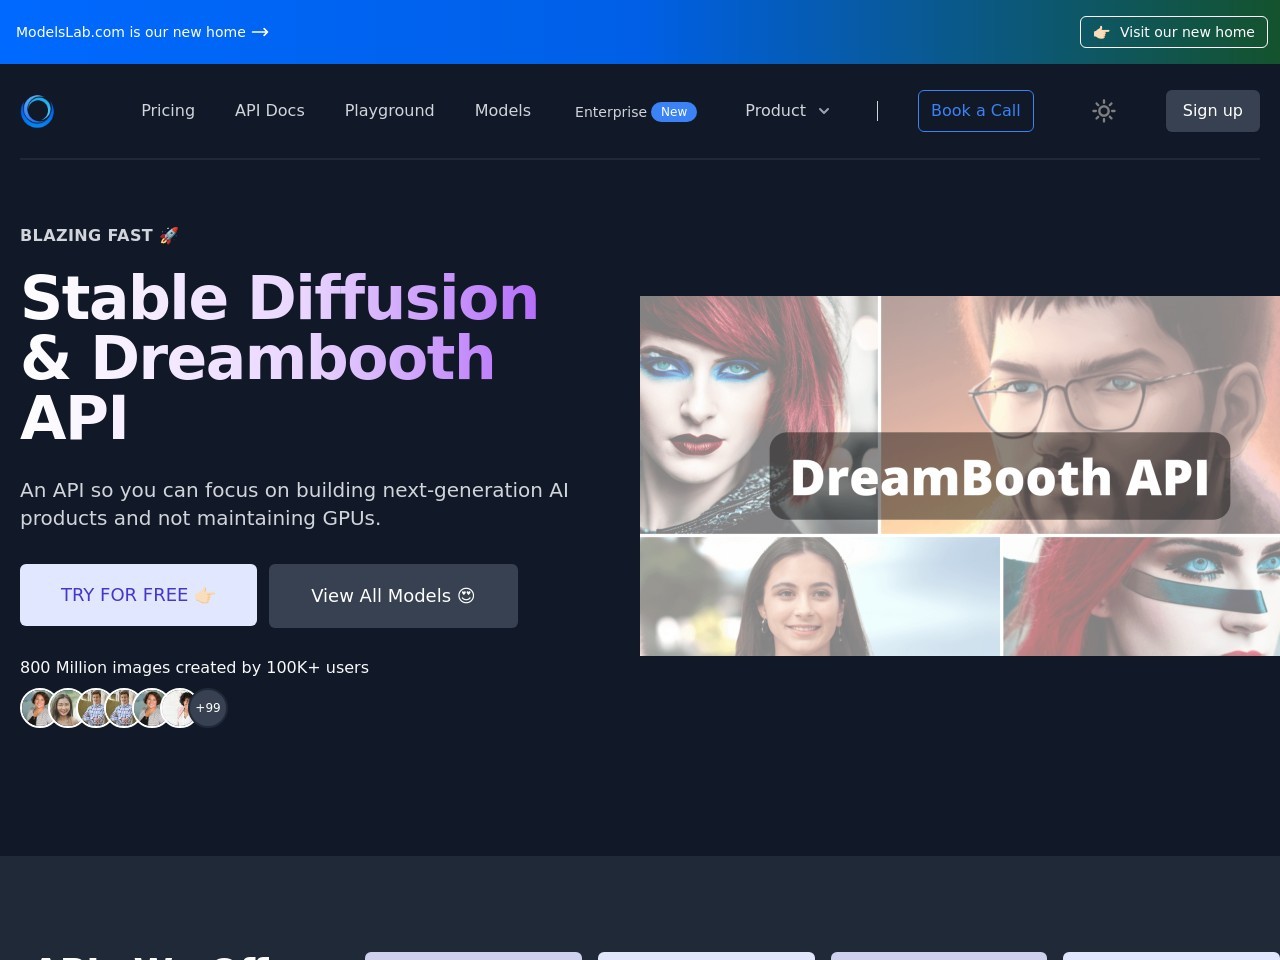Viewport: 1280px width, 960px height.
Task: Click the Book a Call button
Action: [x=976, y=111]
